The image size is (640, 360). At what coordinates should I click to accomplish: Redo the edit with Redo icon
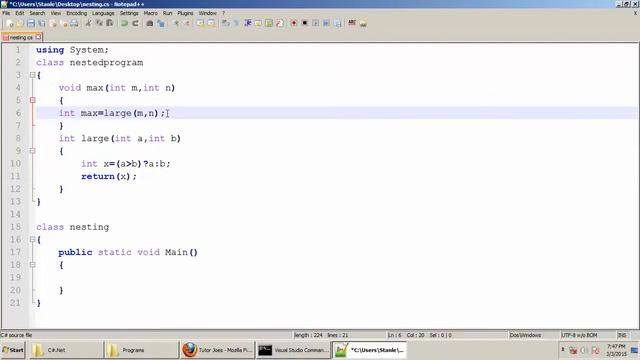pyautogui.click(x=136, y=23)
